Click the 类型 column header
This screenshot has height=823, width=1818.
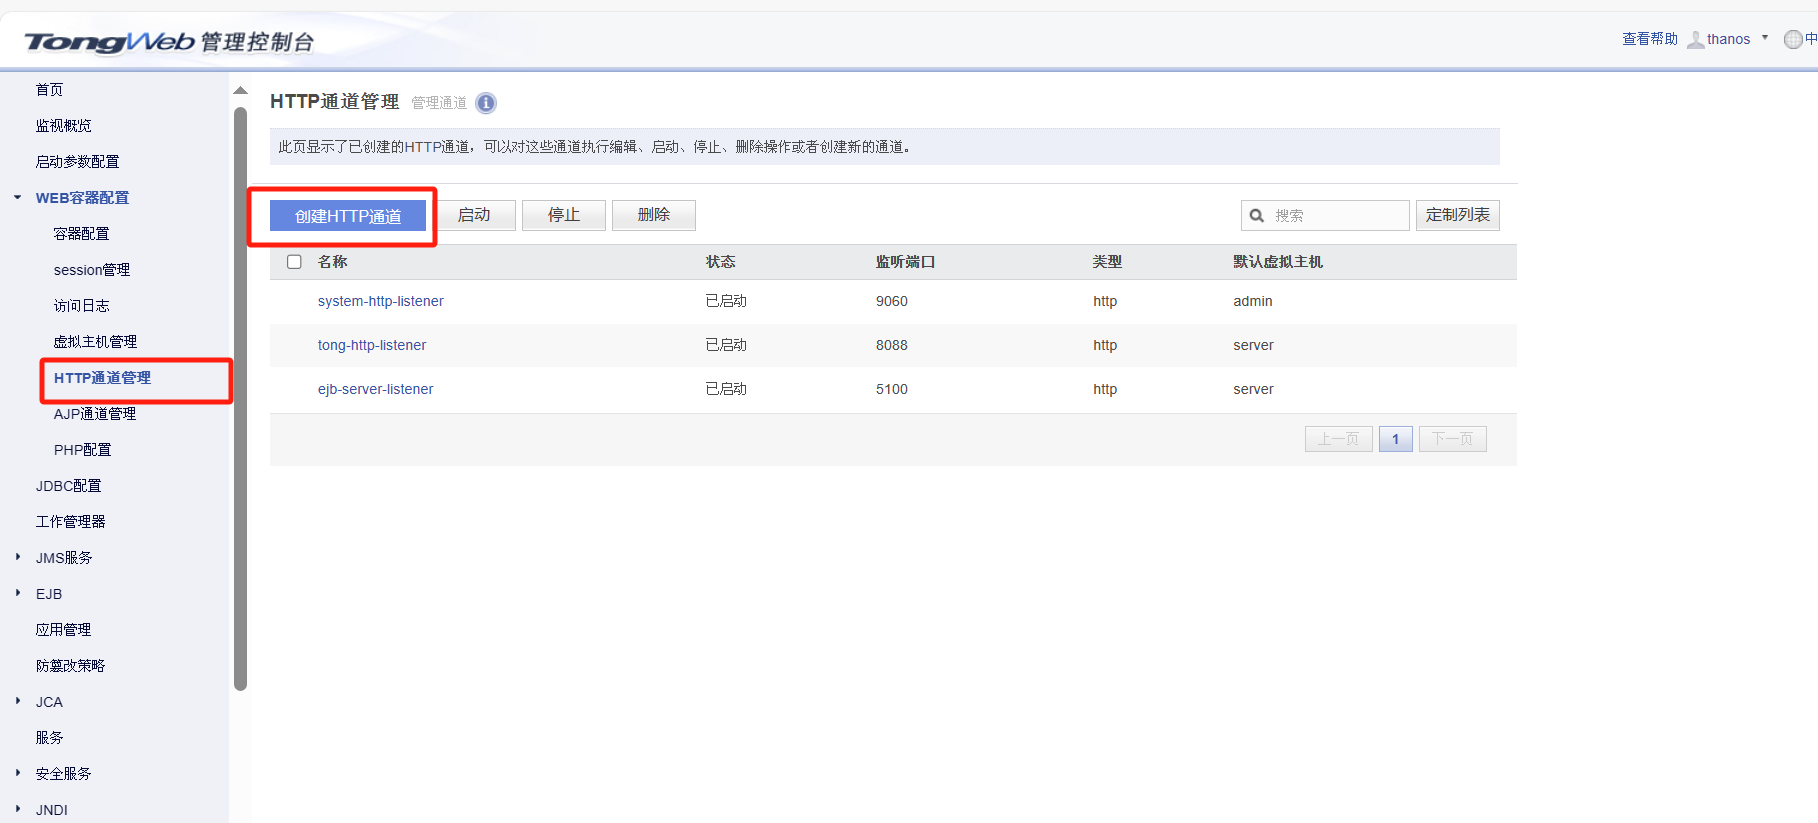(1108, 262)
